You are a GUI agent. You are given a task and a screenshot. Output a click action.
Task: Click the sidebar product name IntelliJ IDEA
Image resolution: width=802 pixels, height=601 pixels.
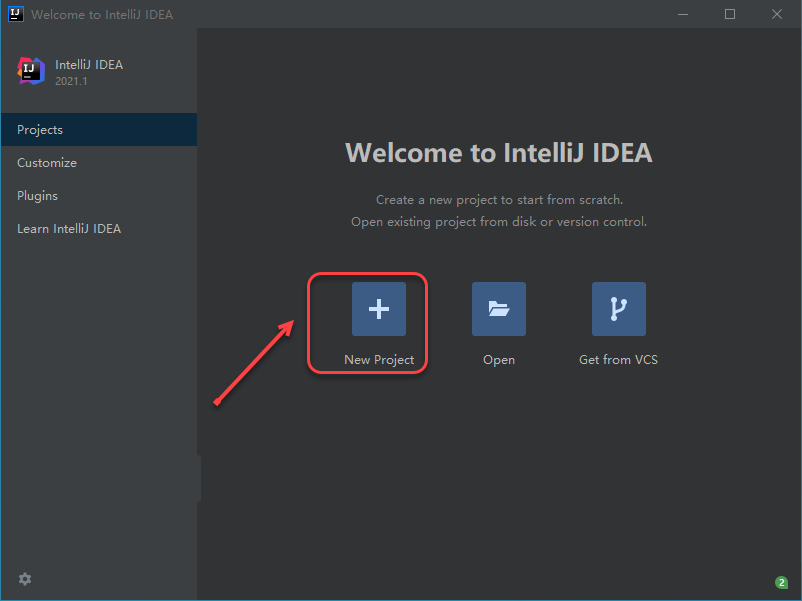click(89, 65)
